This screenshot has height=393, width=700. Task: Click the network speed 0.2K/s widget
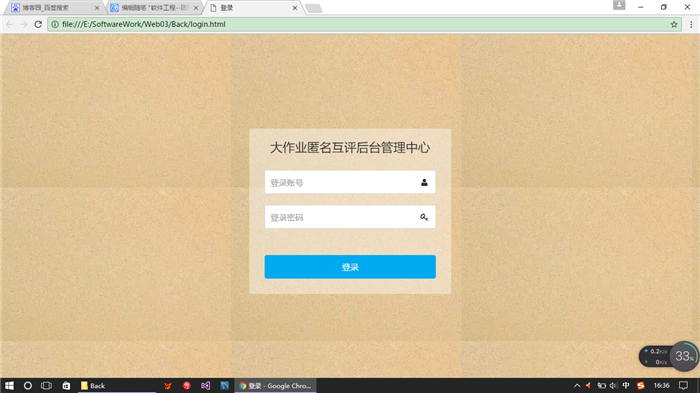click(x=655, y=356)
